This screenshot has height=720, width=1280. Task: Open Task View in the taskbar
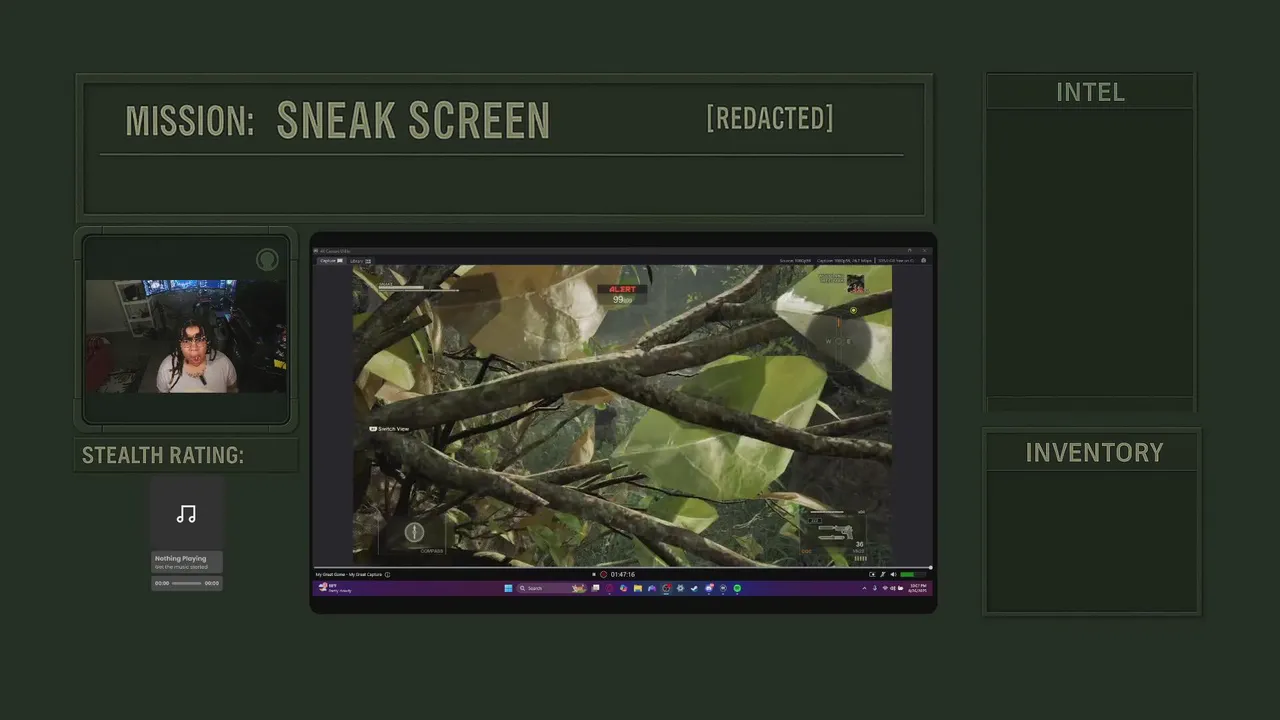[595, 588]
